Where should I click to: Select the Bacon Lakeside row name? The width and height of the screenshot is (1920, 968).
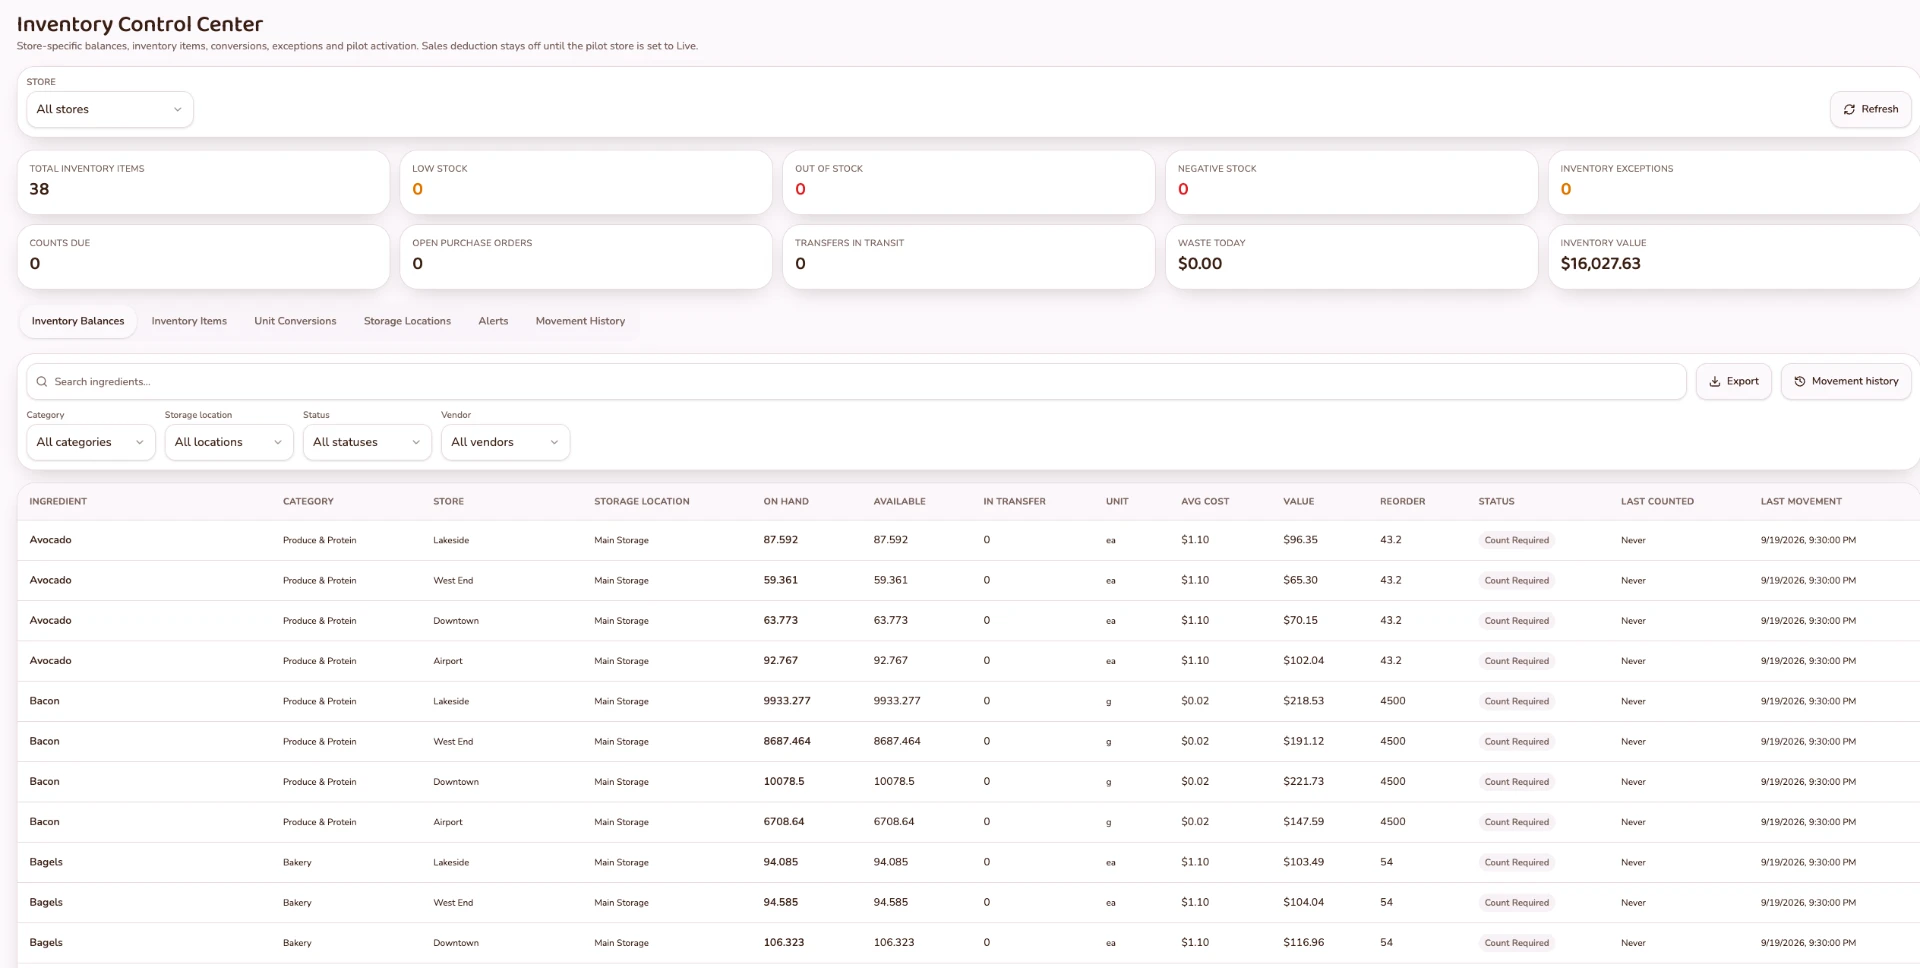click(44, 701)
